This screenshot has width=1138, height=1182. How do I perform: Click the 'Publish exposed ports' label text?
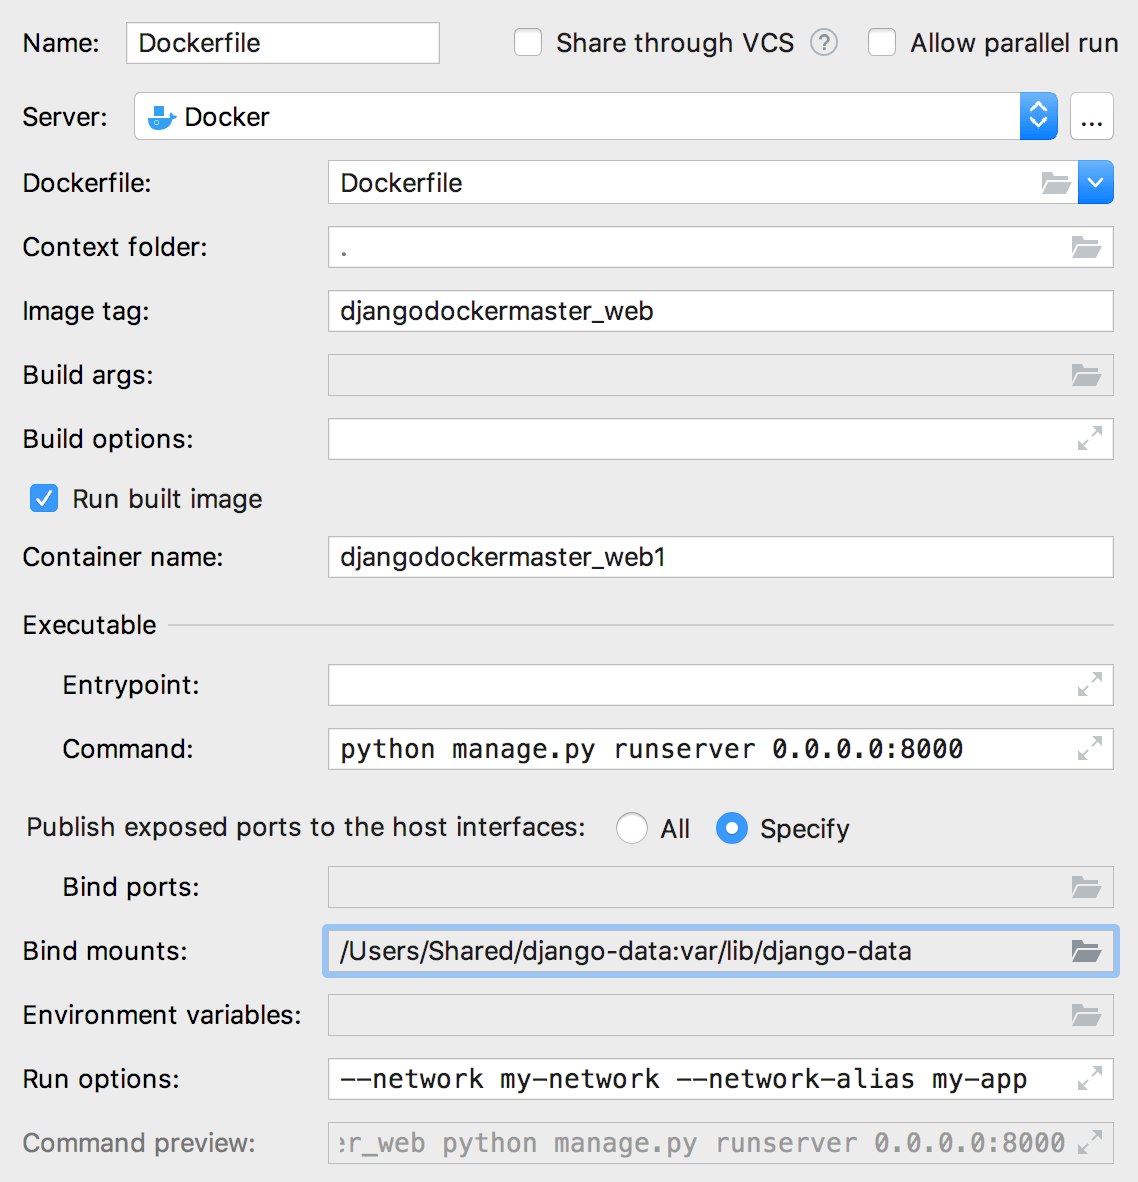306,828
